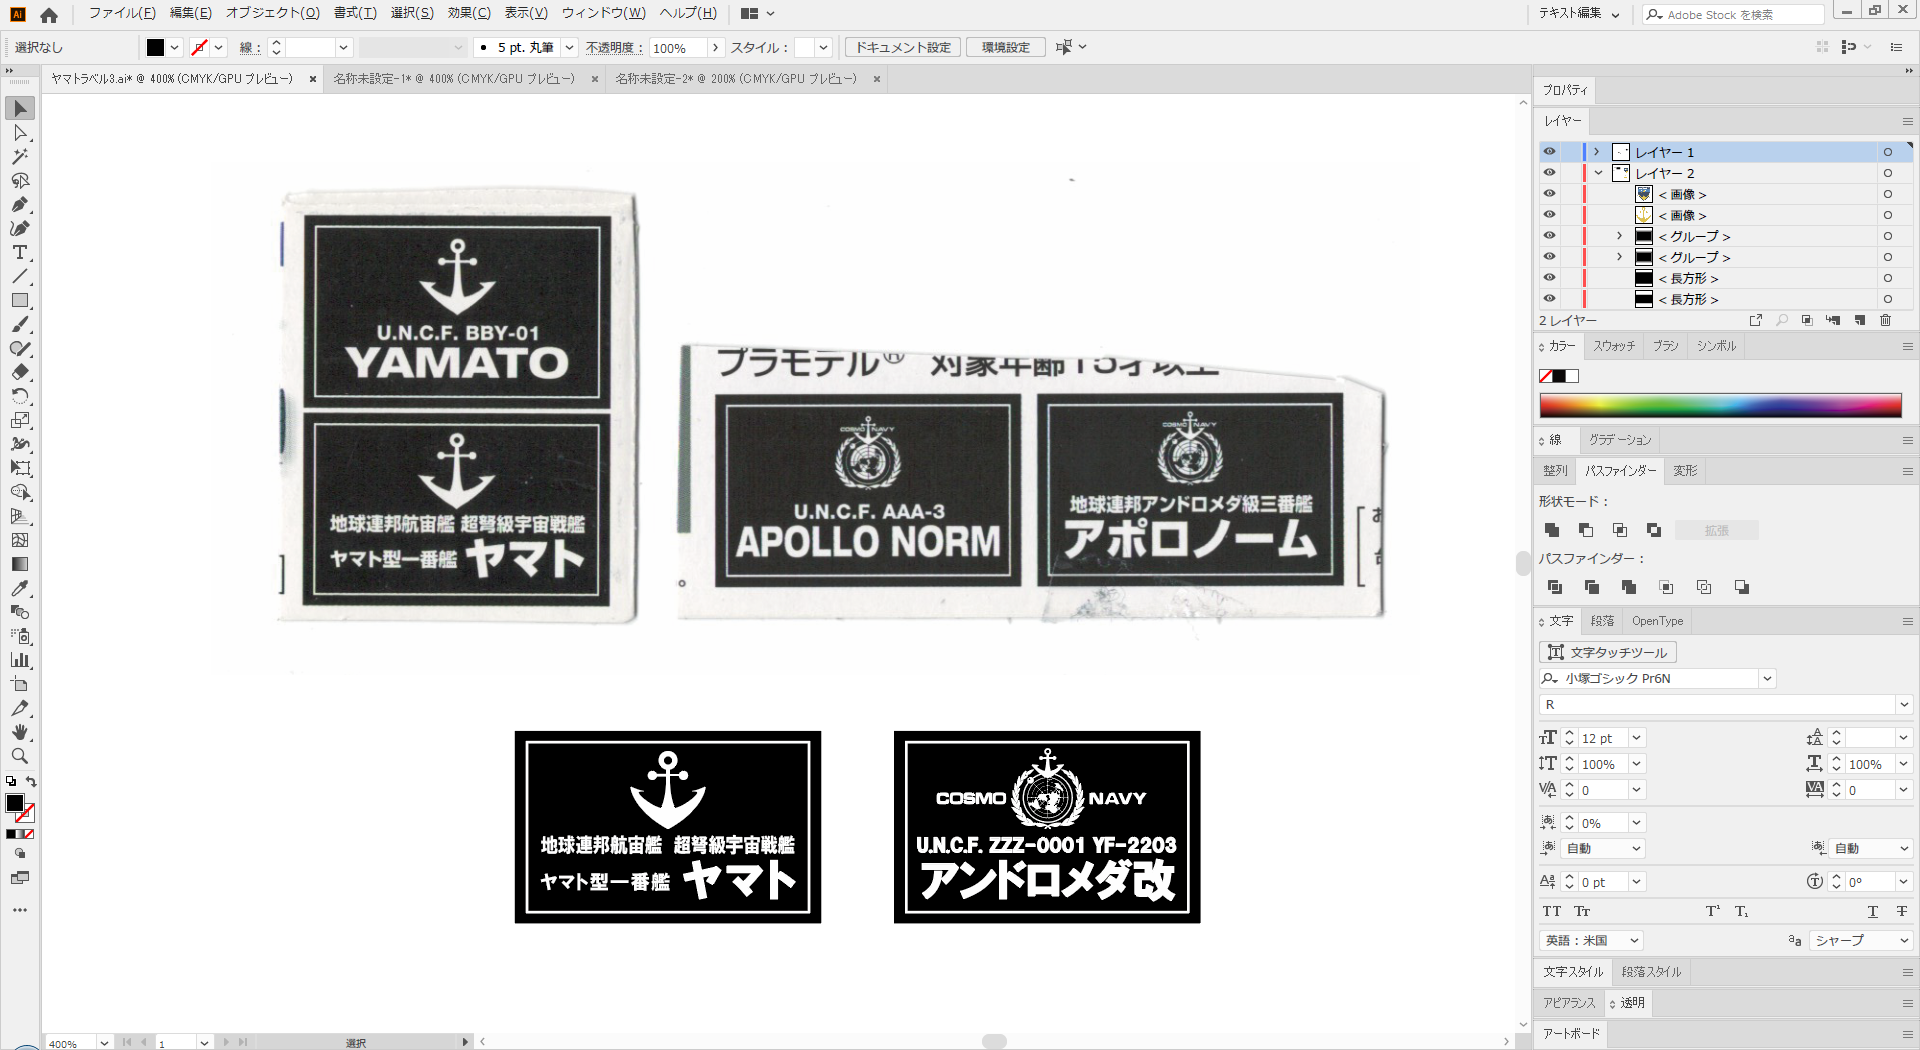Switch to the 名称未設定-1 document tab

pyautogui.click(x=454, y=78)
